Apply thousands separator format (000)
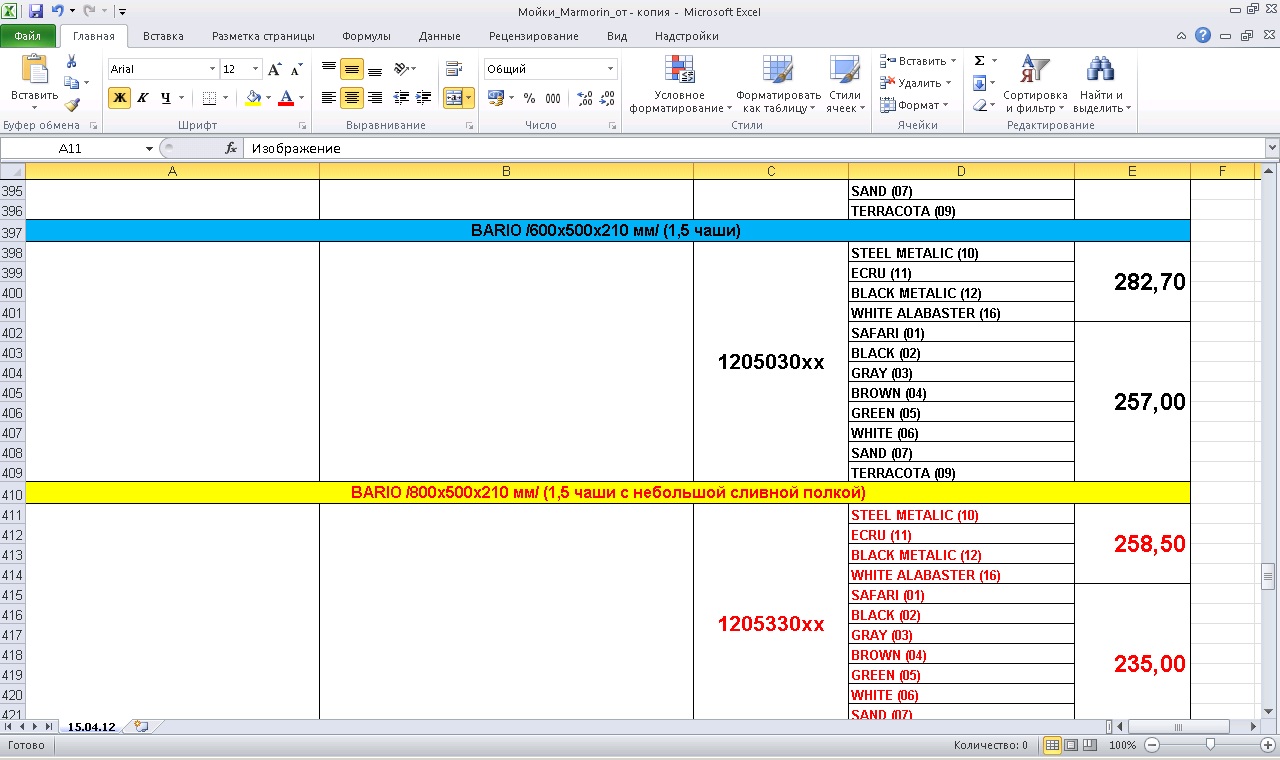This screenshot has height=760, width=1280. (x=552, y=98)
